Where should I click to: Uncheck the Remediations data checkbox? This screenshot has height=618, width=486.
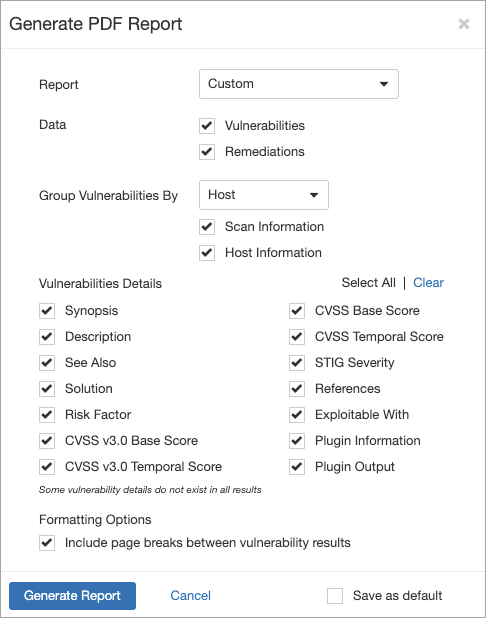207,152
